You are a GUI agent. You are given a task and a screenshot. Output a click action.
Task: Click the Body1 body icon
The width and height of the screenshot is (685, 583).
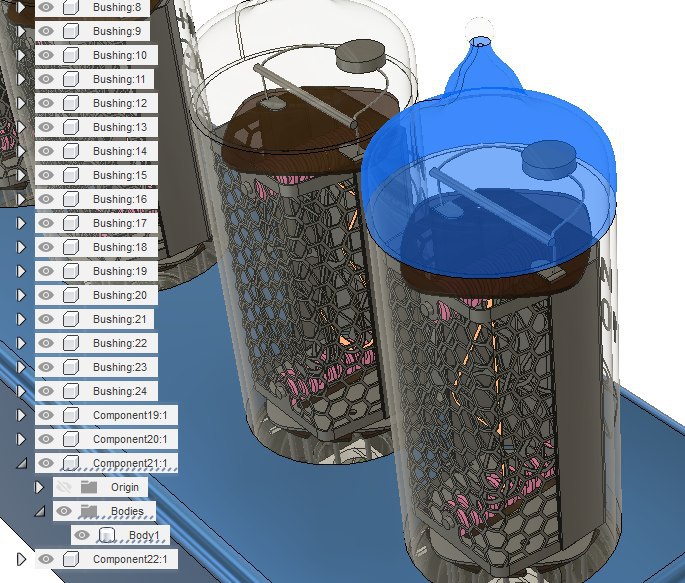pyautogui.click(x=107, y=535)
